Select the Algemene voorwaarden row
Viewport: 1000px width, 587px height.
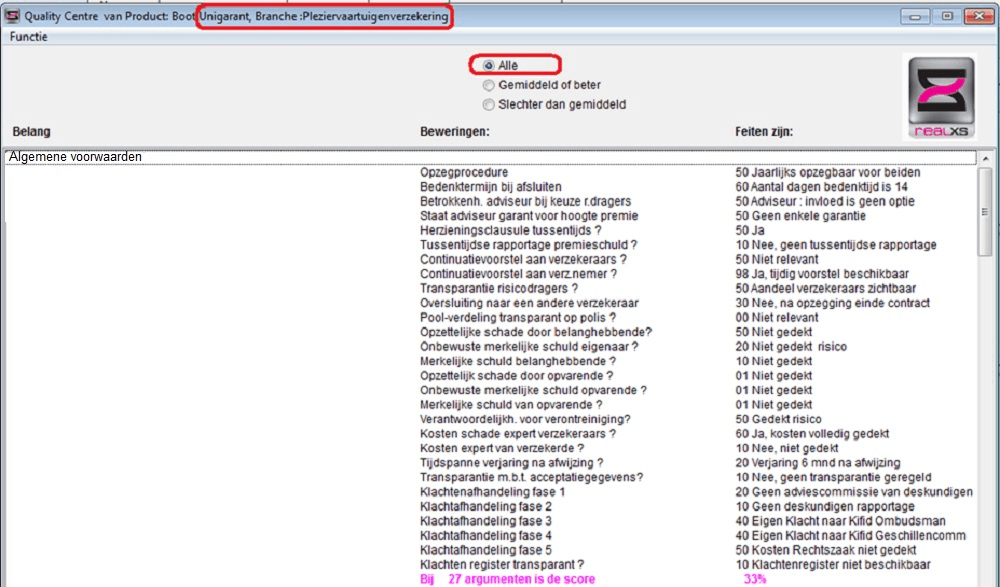(490, 157)
